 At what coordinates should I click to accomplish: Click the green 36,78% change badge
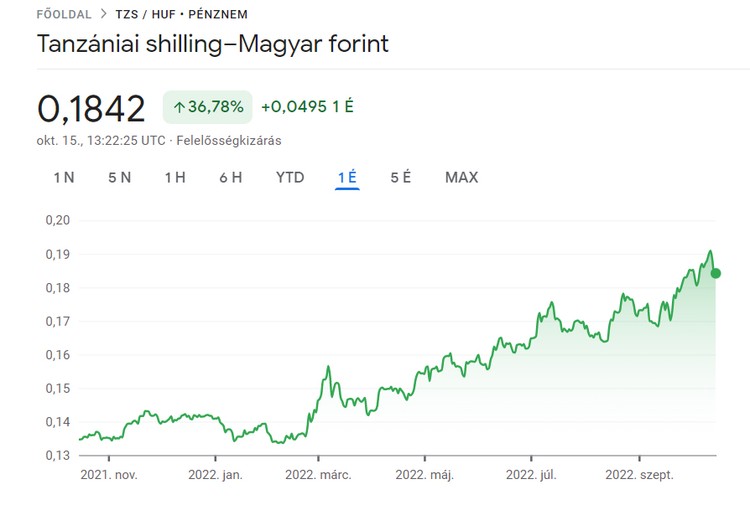tap(207, 107)
